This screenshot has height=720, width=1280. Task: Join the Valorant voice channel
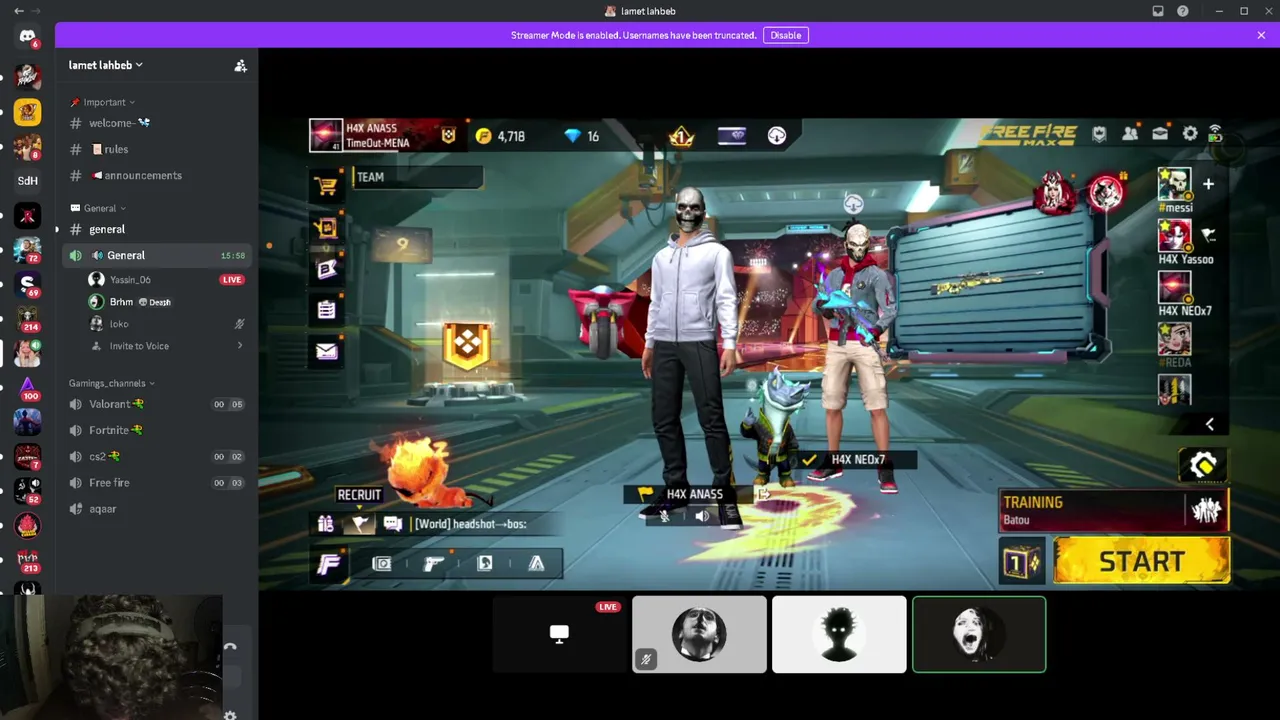155,404
